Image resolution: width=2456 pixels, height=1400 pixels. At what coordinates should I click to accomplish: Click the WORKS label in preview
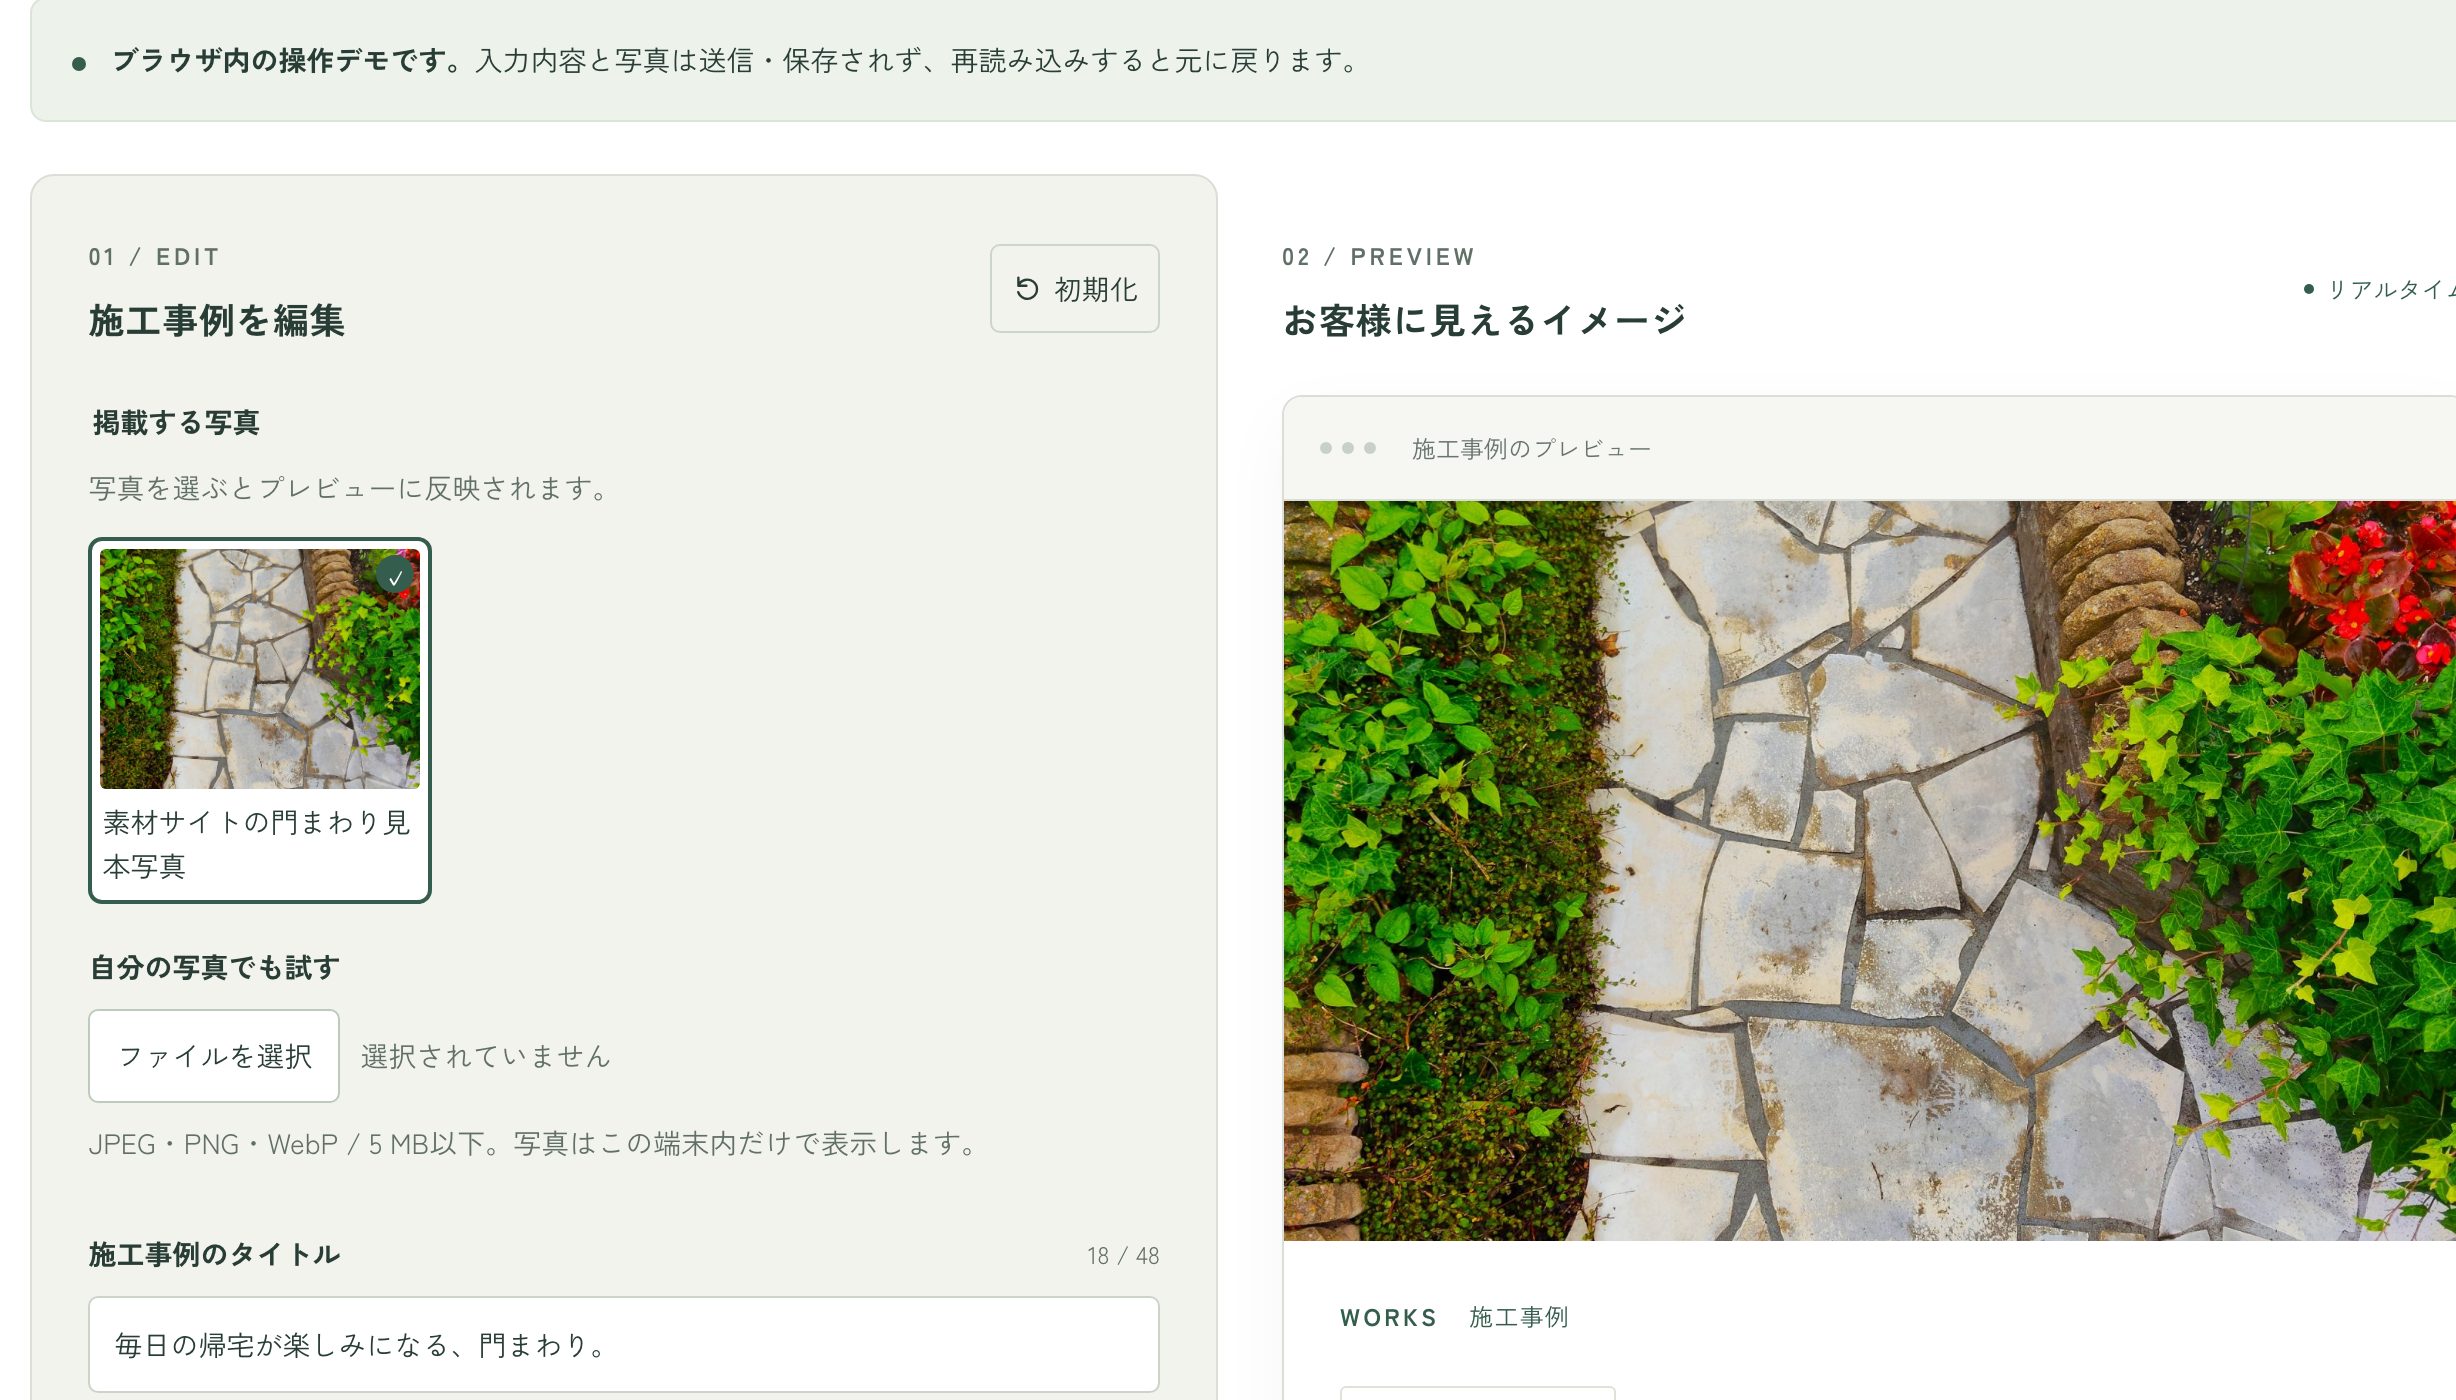click(1388, 1318)
